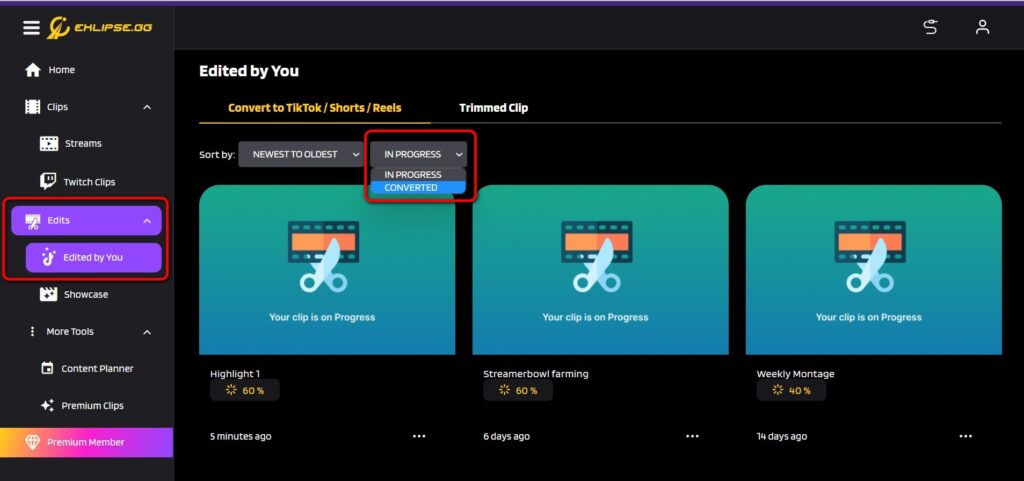Open options menu for Highlight 1

pos(419,436)
